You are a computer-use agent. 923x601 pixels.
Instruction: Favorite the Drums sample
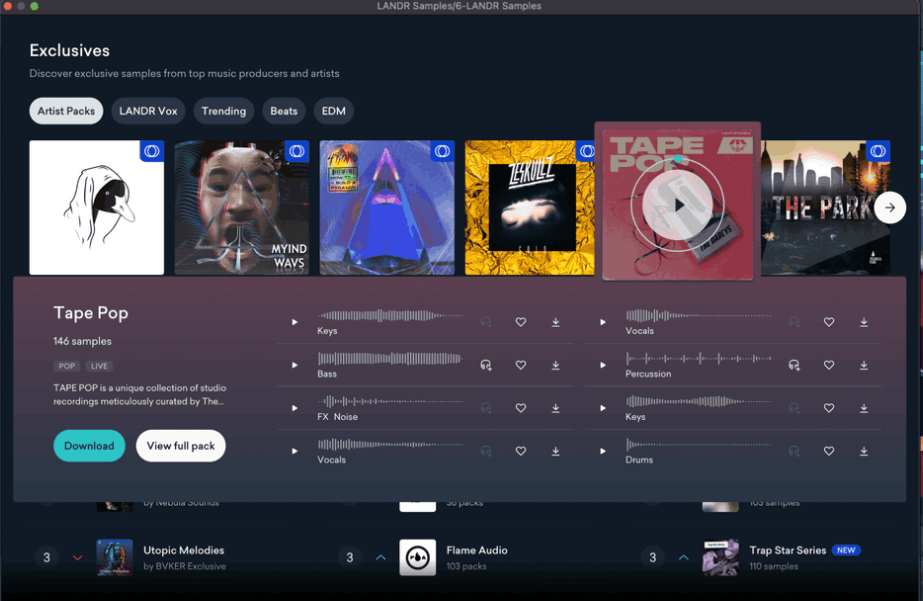pyautogui.click(x=829, y=451)
